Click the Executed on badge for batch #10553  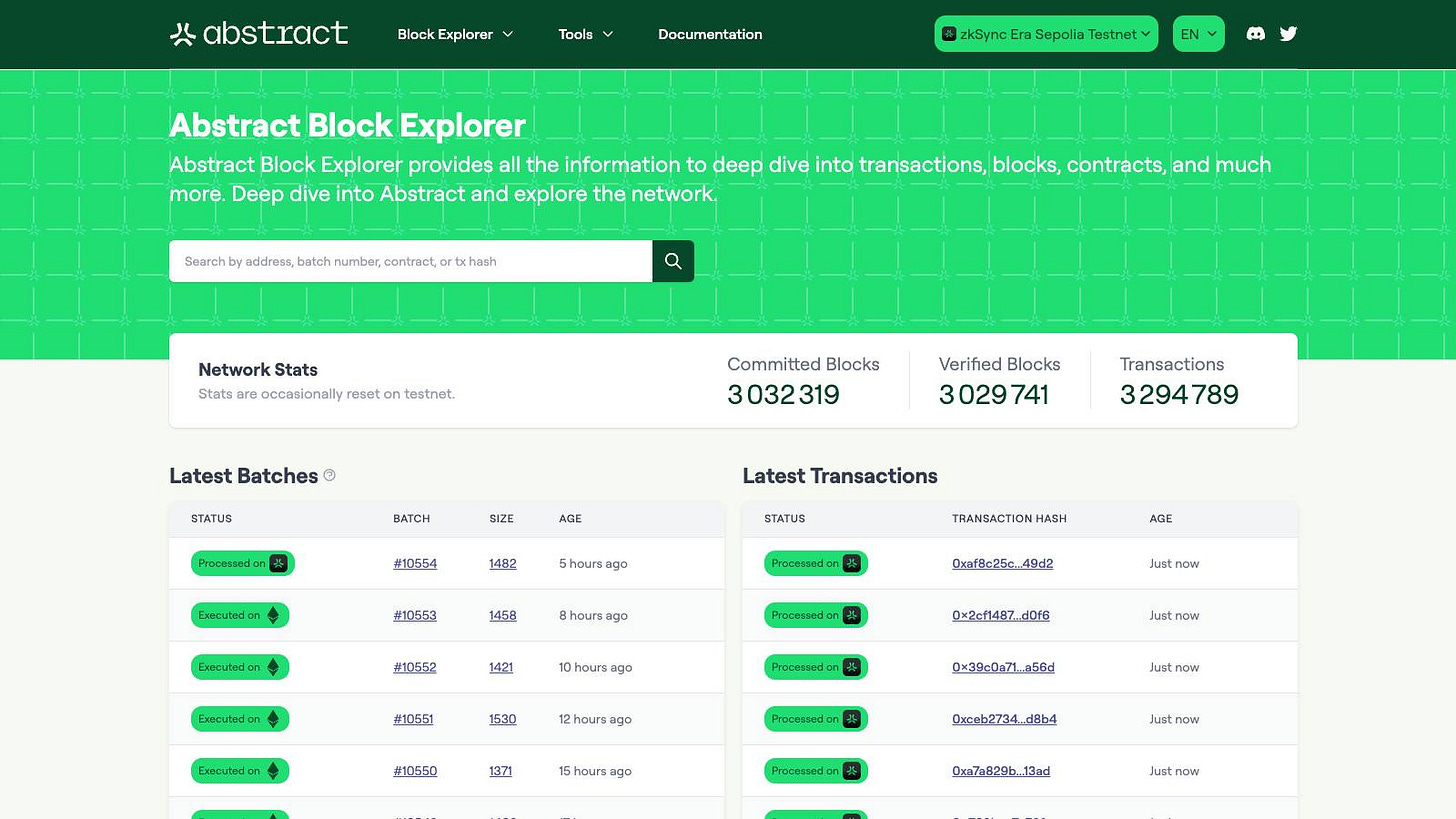point(240,615)
